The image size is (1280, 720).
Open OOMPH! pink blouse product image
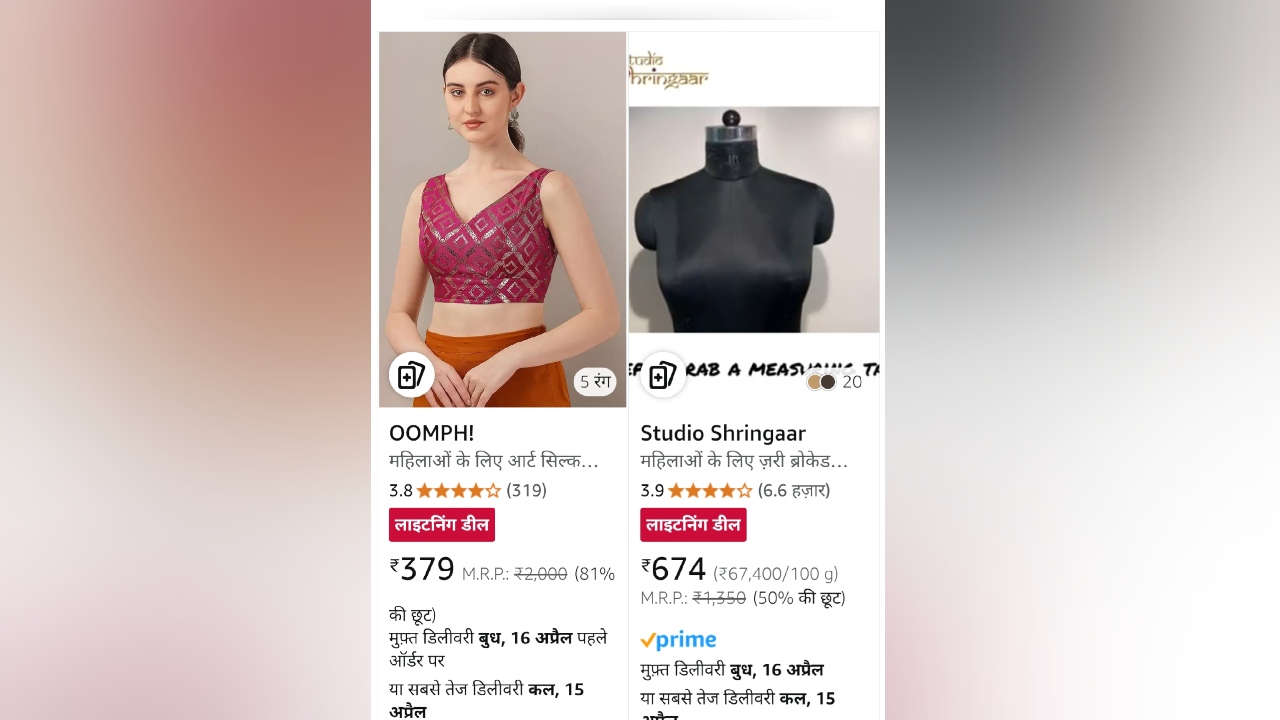click(x=503, y=219)
